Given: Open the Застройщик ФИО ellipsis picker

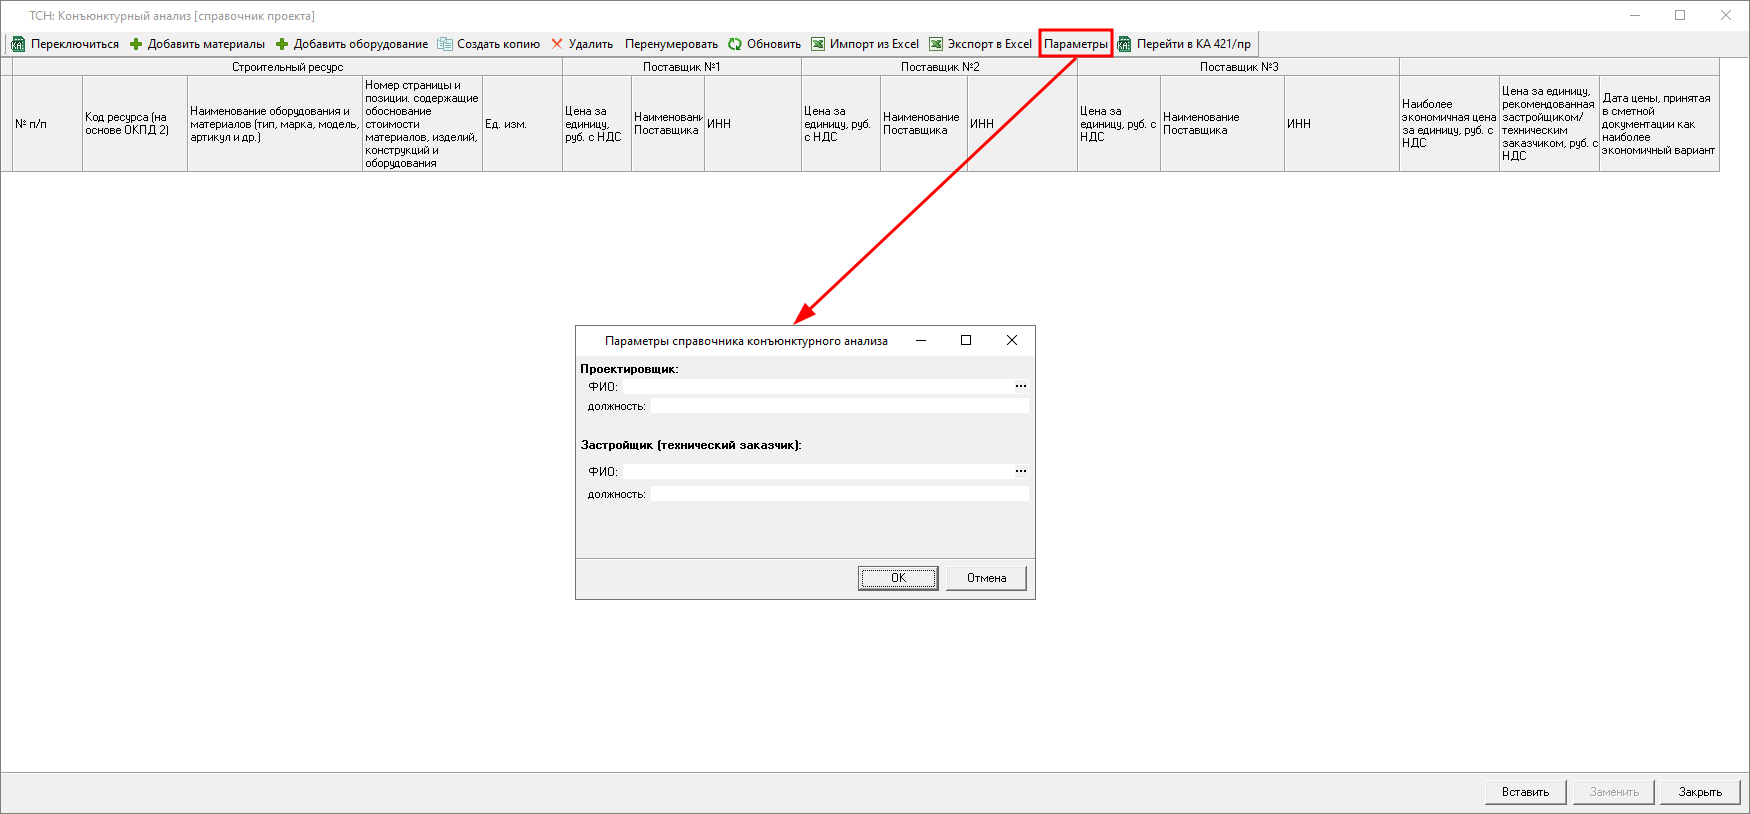Looking at the screenshot, I should click(x=1020, y=471).
